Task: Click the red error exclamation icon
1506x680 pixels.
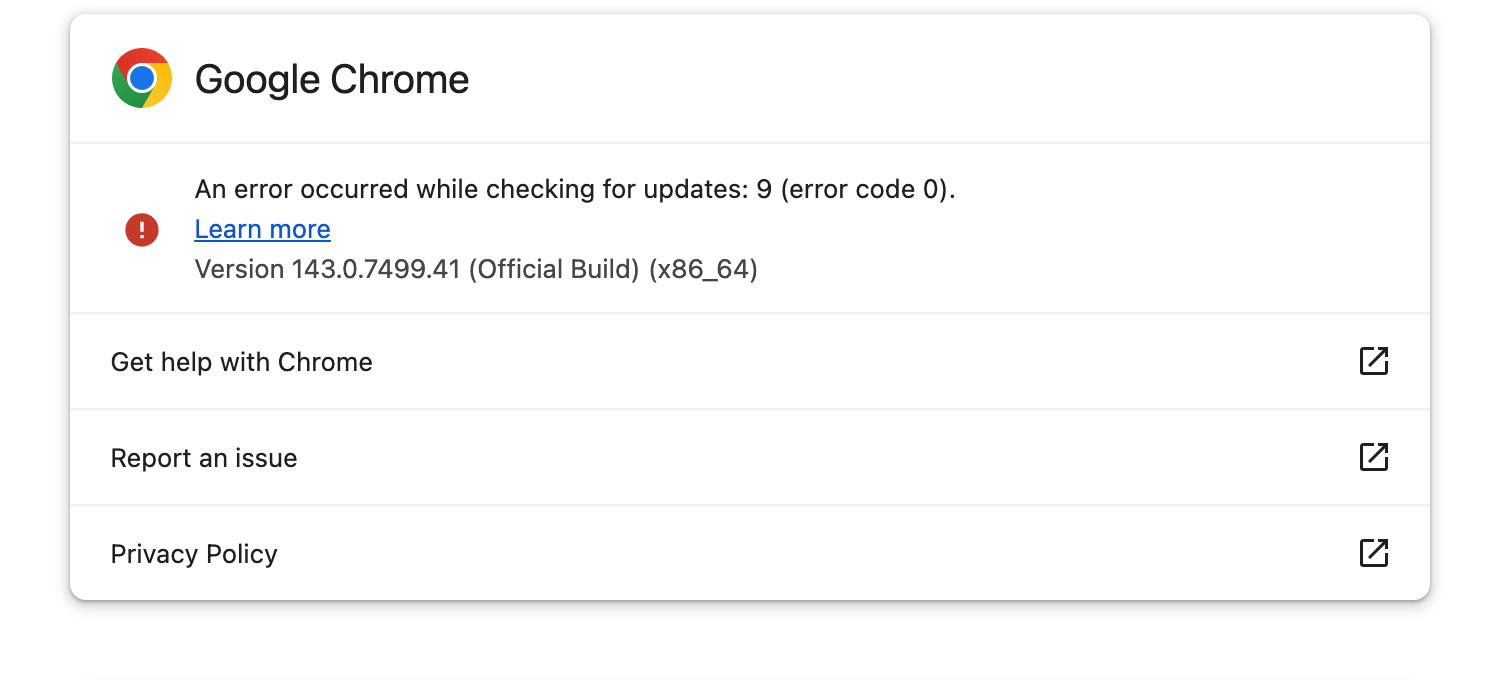Action: pyautogui.click(x=142, y=229)
